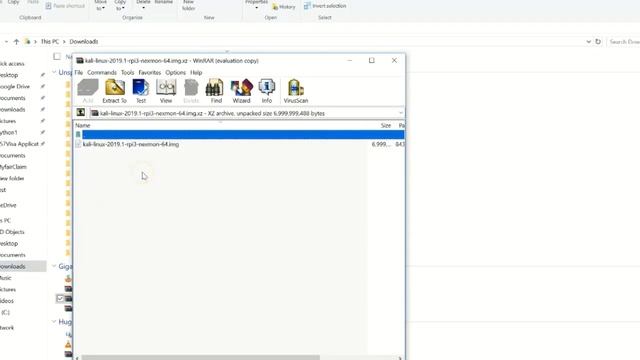Click Downloads in Explorer breadcrumb

[x=84, y=42]
